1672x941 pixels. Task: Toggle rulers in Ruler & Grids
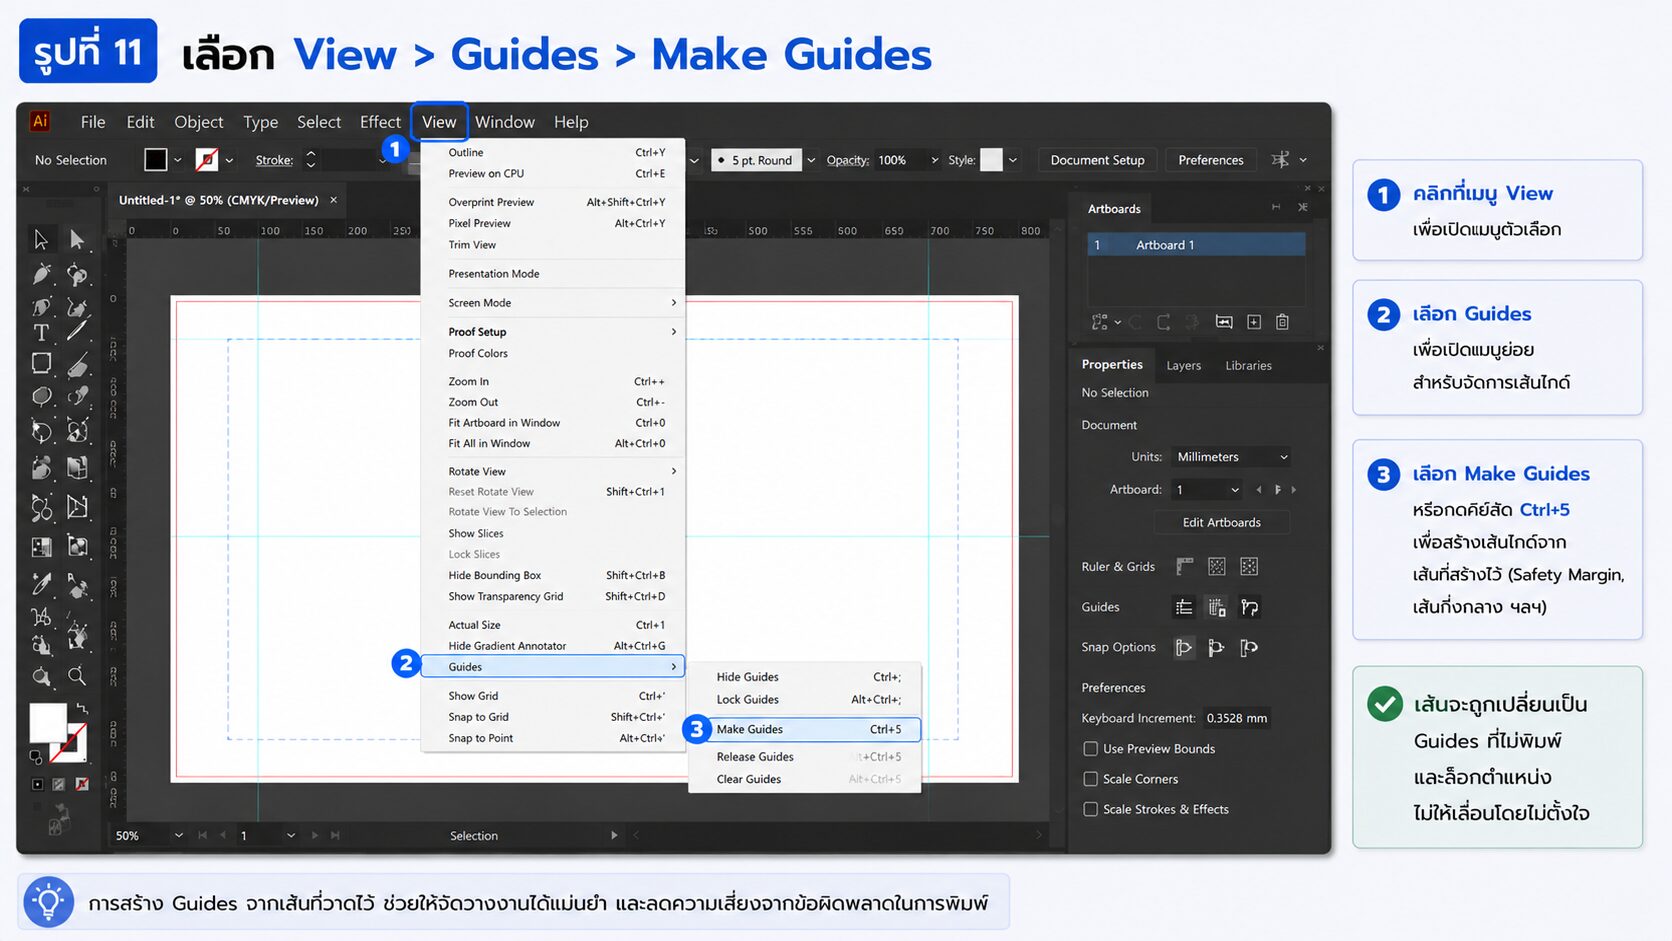click(x=1185, y=567)
